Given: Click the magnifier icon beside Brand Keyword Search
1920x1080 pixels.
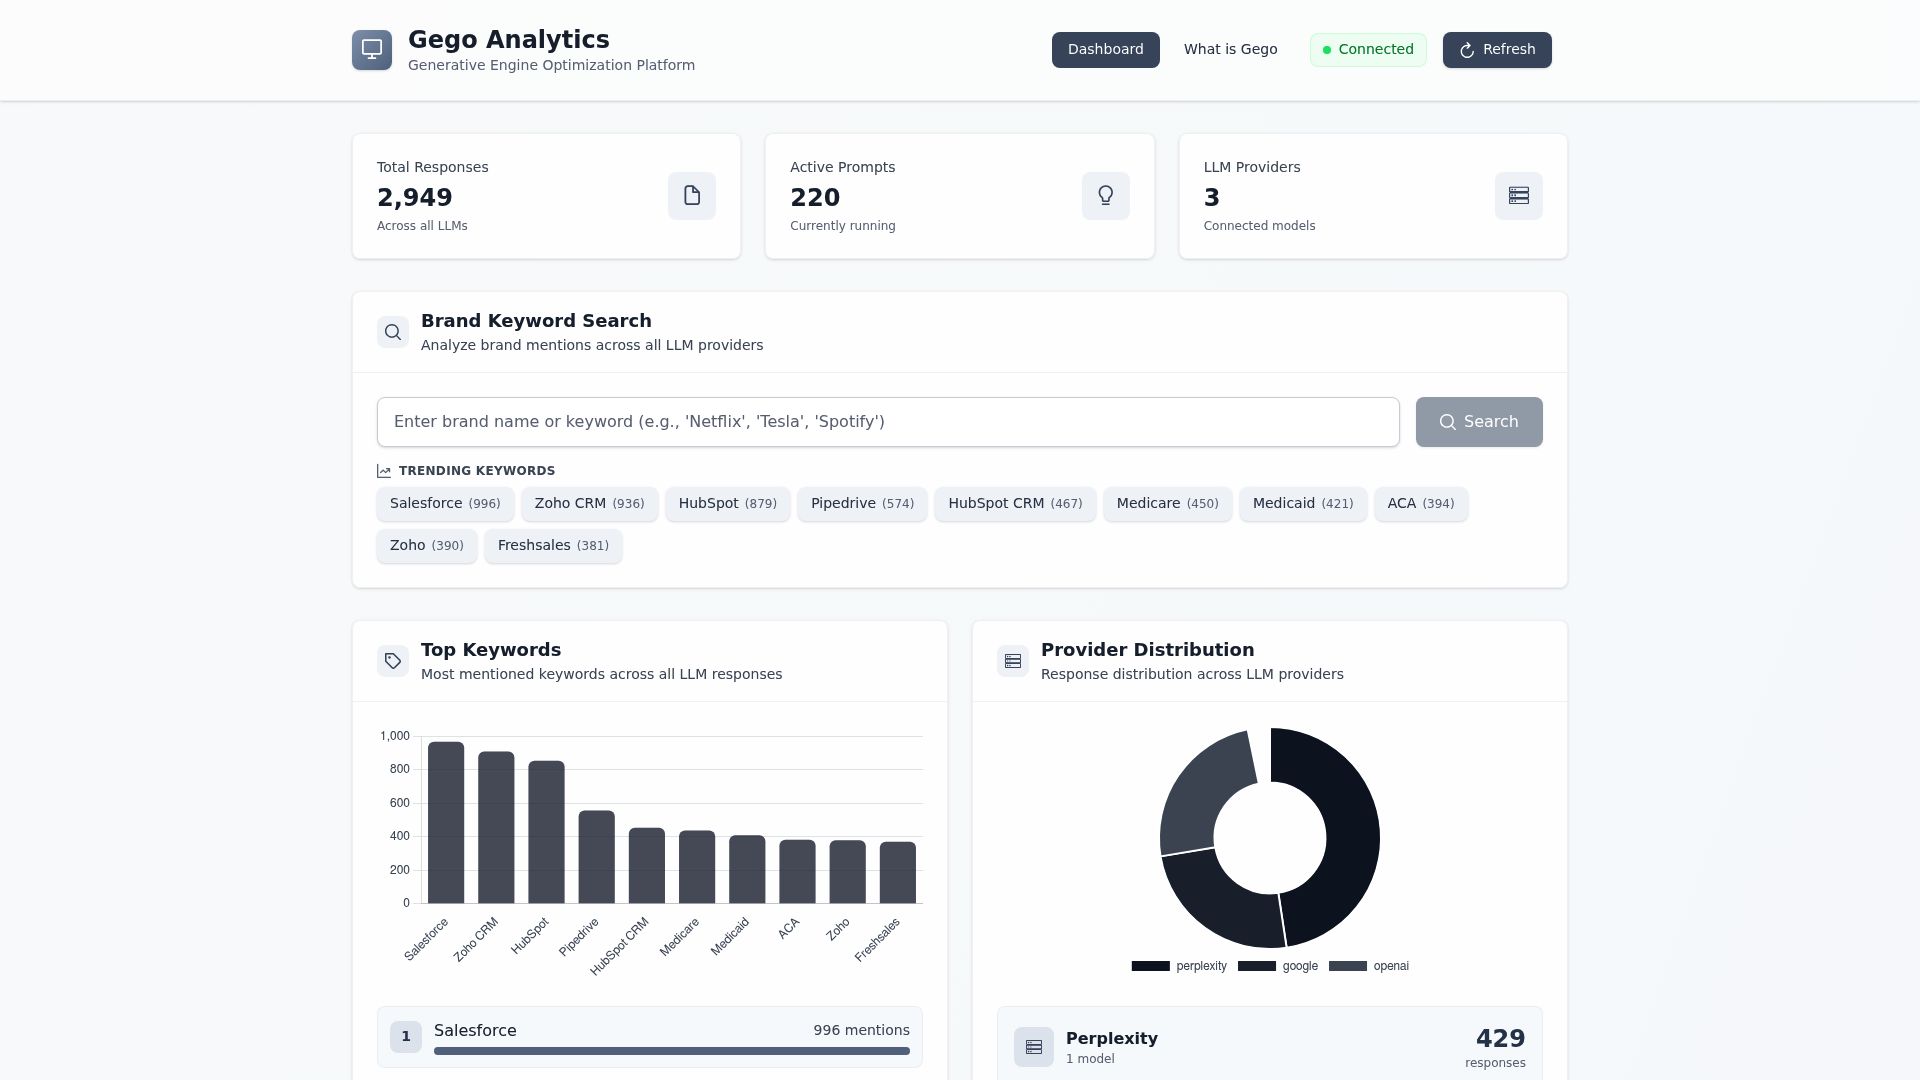Looking at the screenshot, I should tap(393, 331).
